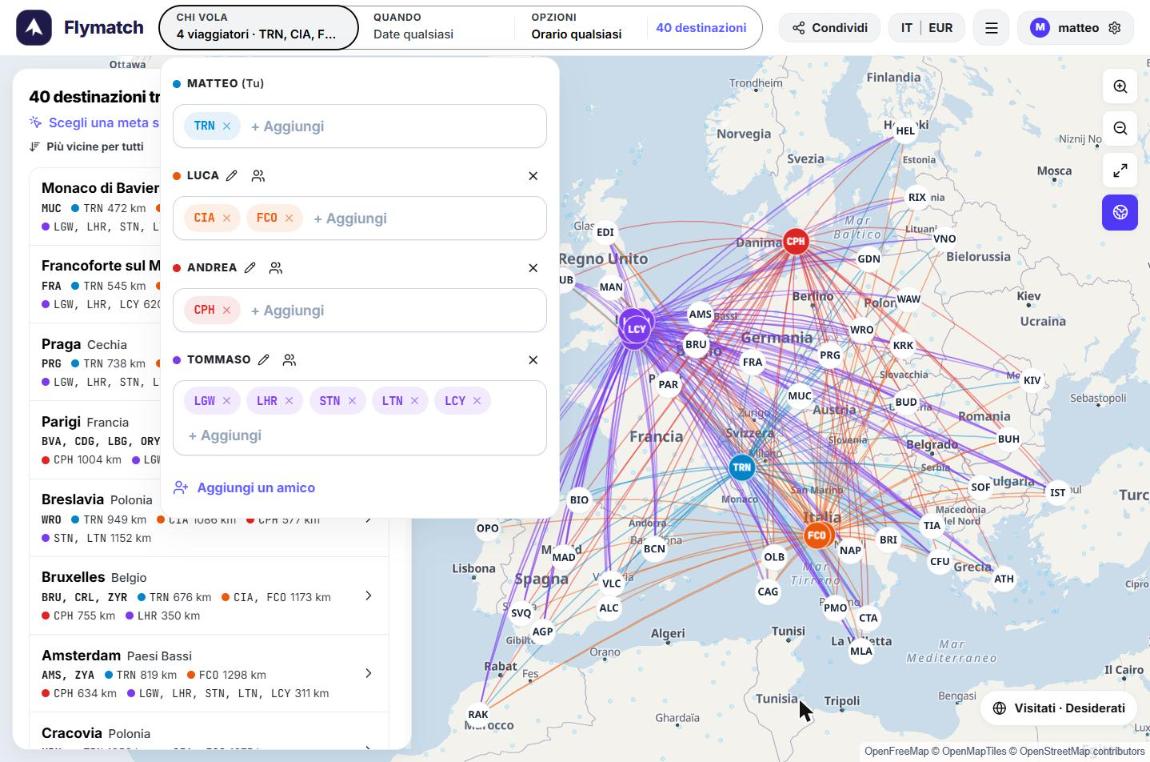Open settings gear next to matteo

[1115, 28]
